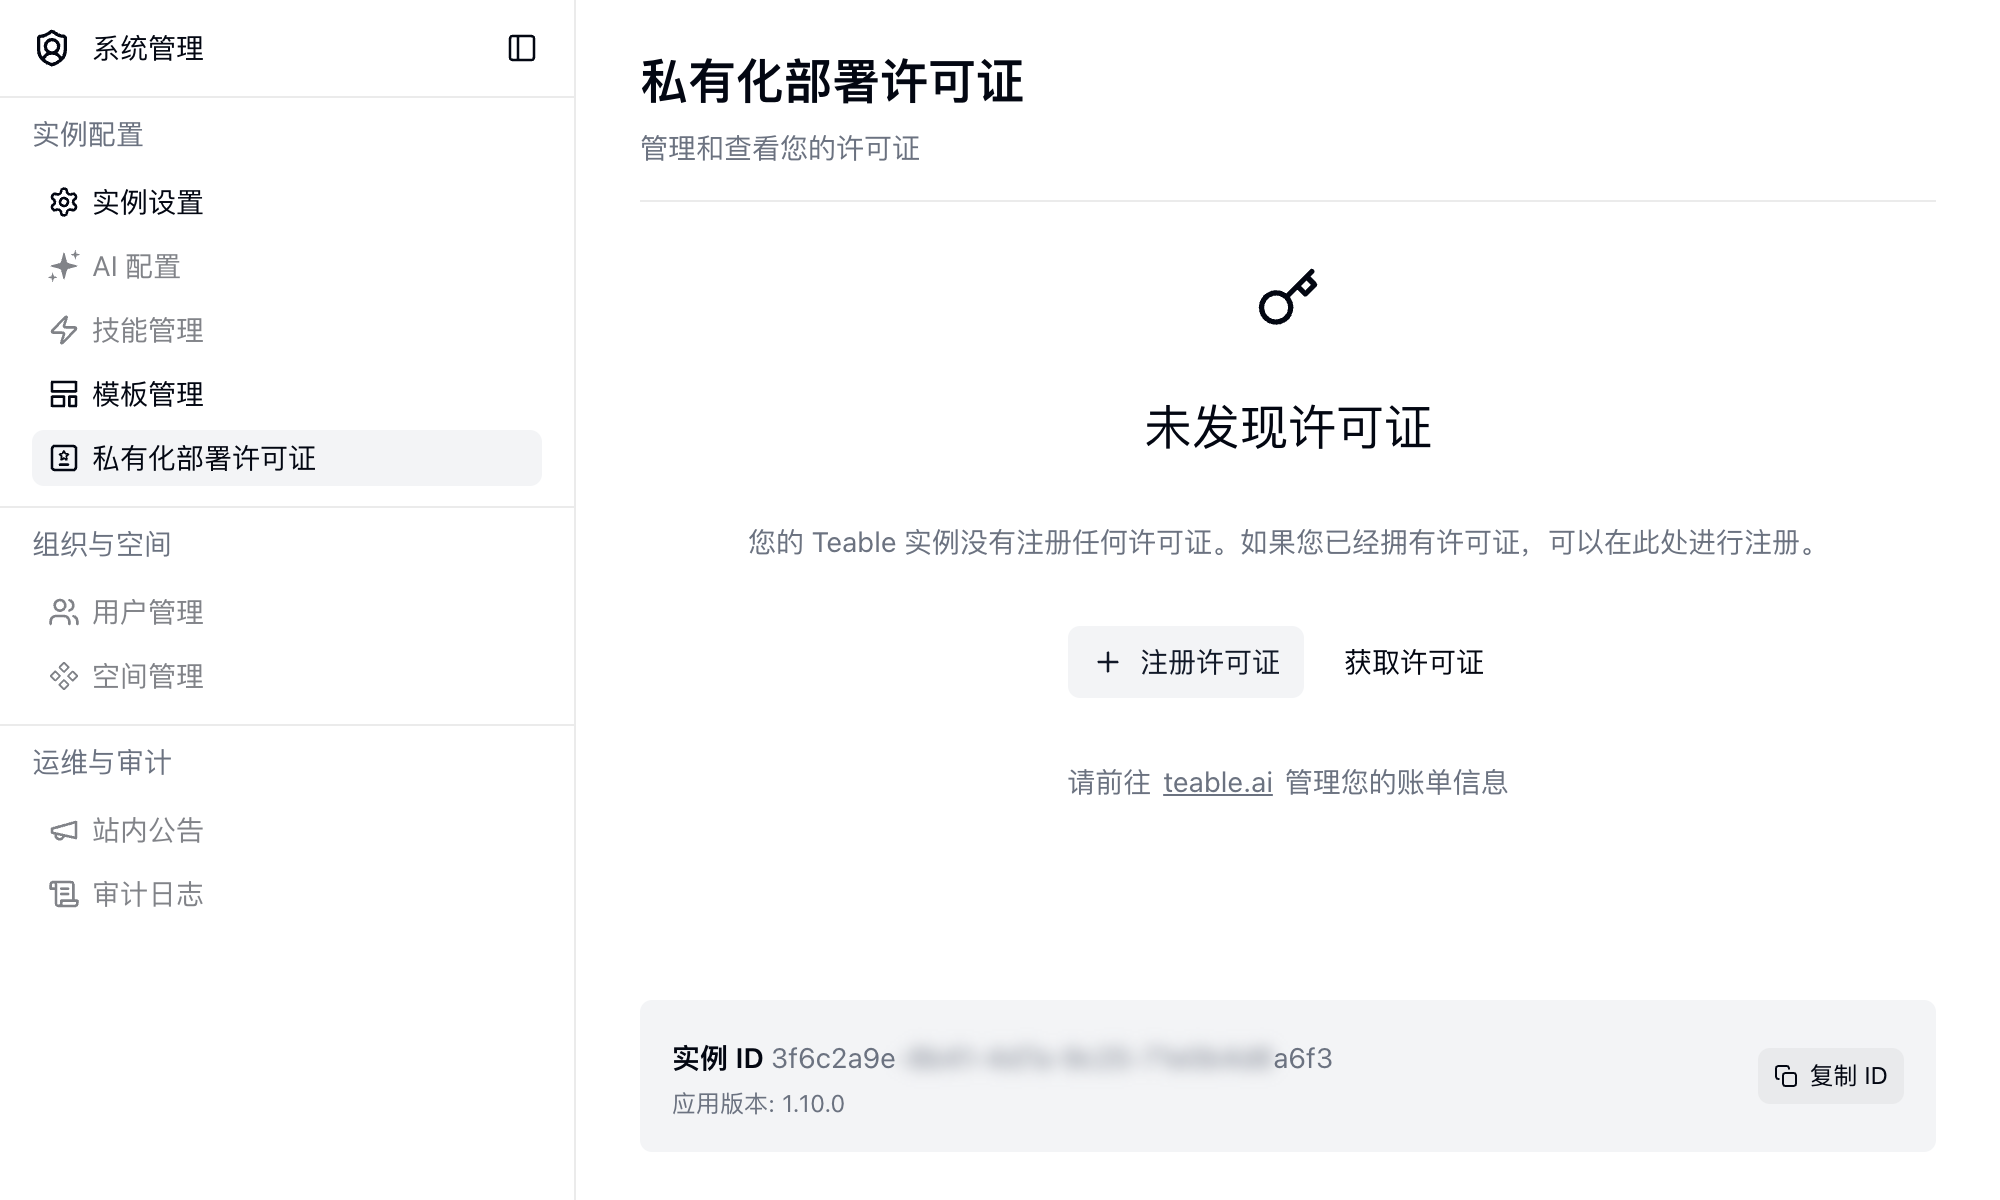
Task: Click the sparkle icon beside AI 配置
Action: (x=64, y=266)
